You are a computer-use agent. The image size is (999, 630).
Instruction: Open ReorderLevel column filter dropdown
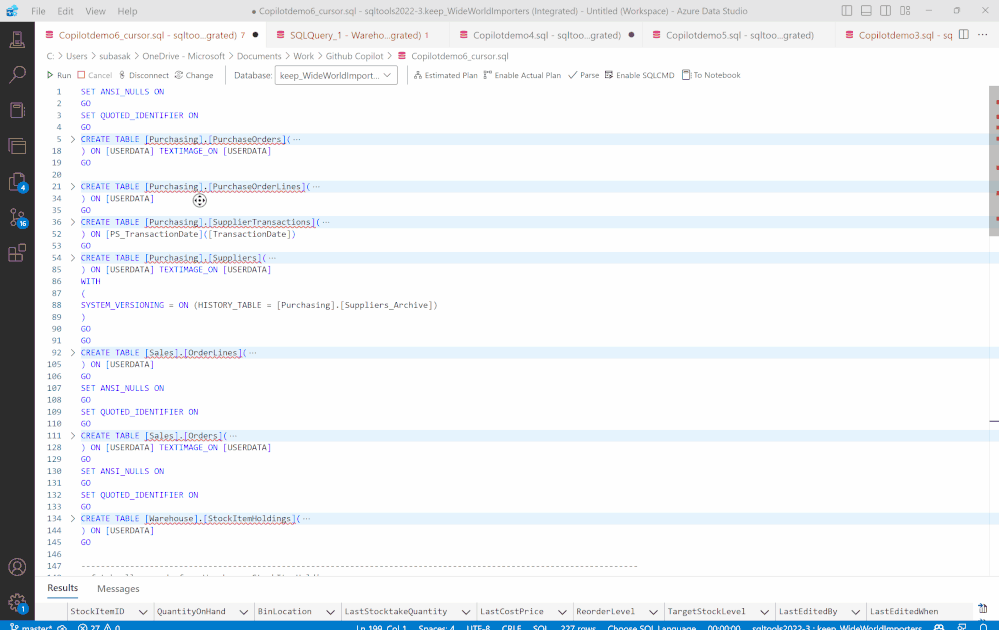[653, 612]
